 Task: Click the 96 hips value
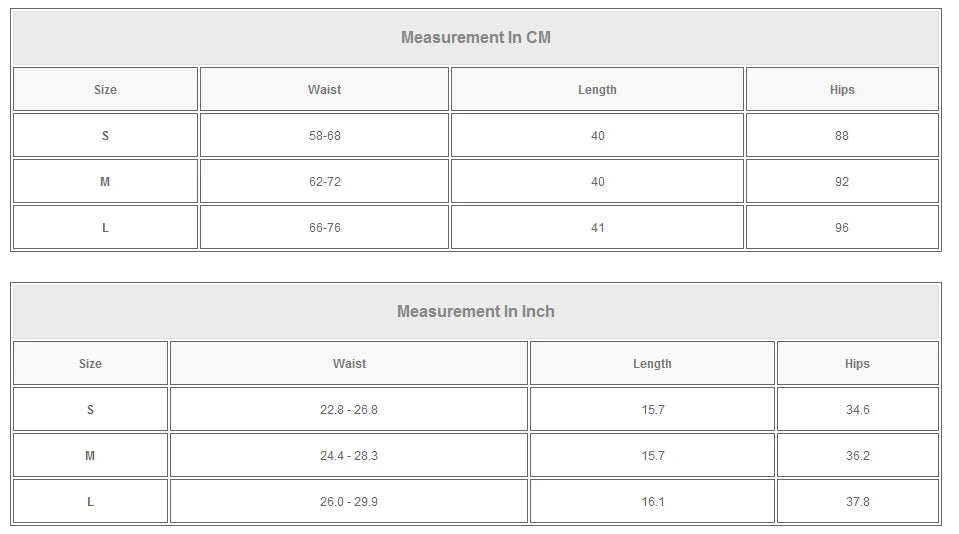click(842, 228)
